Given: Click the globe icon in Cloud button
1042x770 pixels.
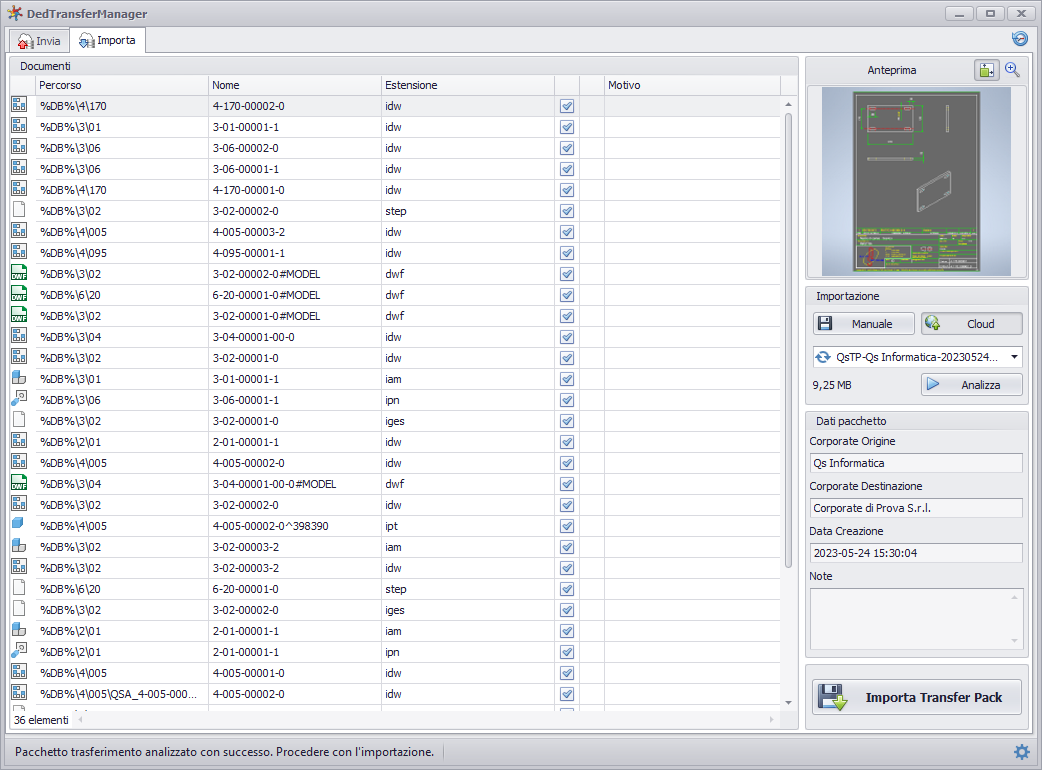Looking at the screenshot, I should (x=932, y=323).
